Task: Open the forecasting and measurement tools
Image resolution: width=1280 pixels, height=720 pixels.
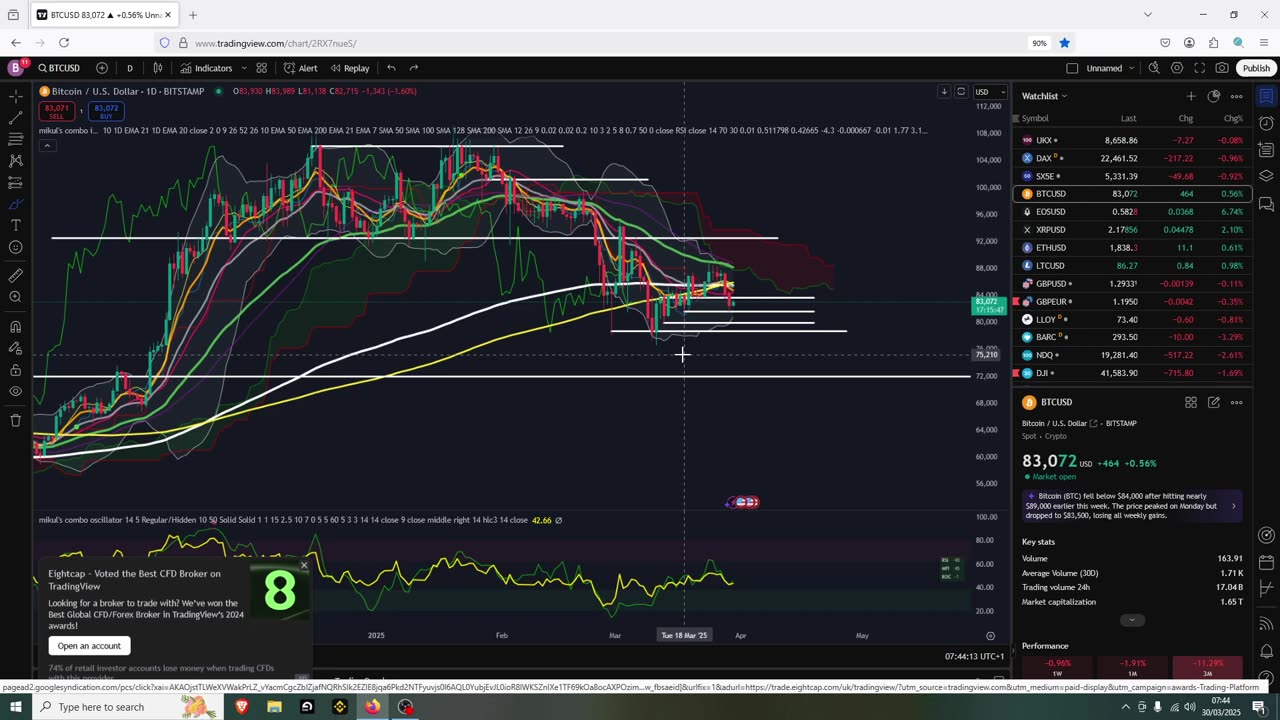Action: (x=15, y=183)
